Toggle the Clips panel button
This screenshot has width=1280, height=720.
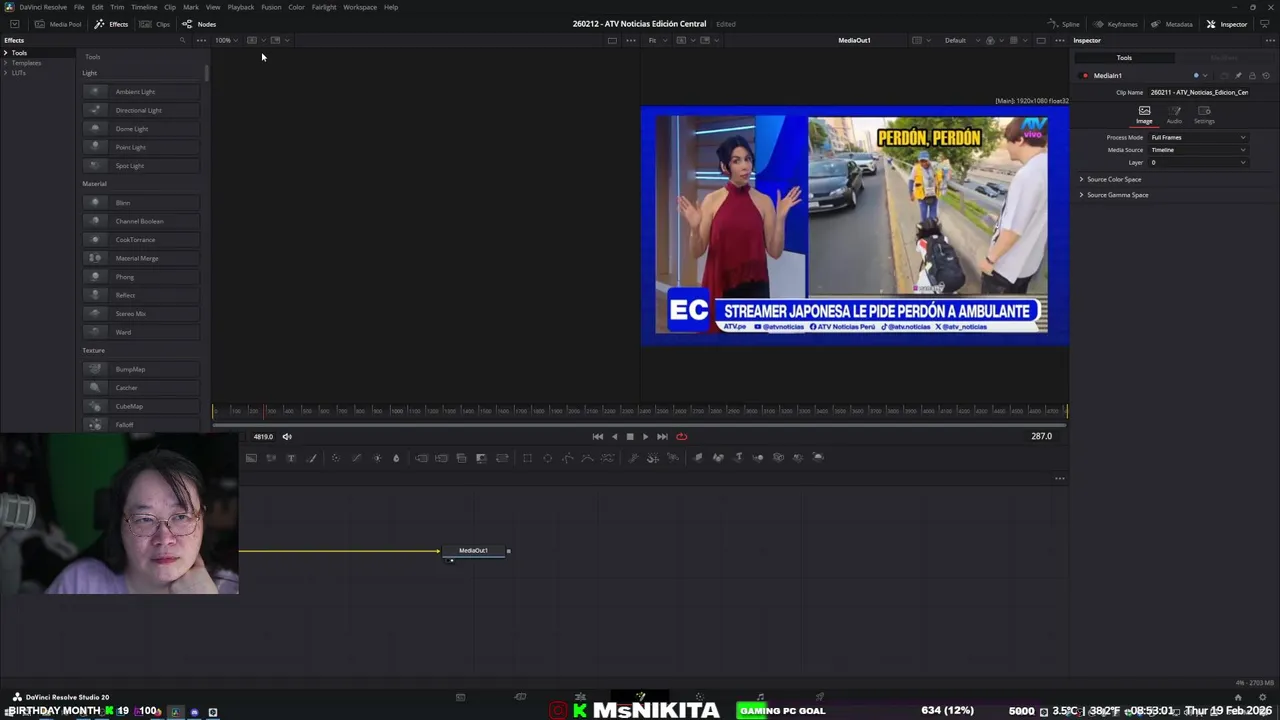click(x=155, y=24)
